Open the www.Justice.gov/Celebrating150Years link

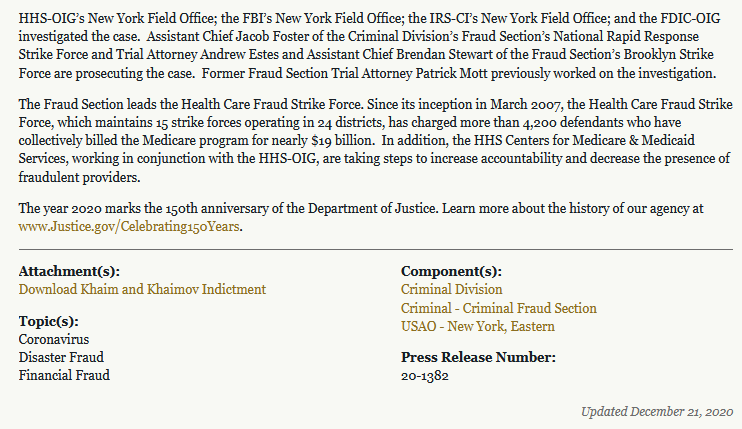point(129,227)
